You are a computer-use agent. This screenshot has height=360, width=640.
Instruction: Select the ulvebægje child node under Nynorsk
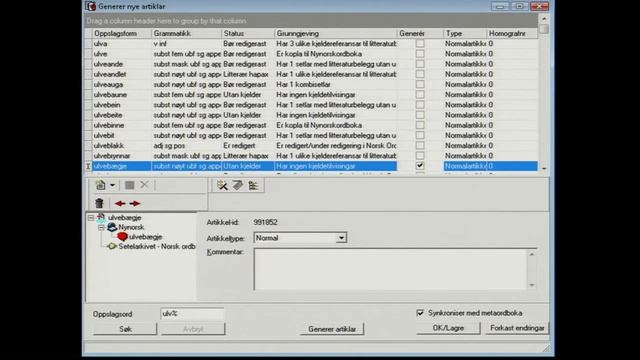pos(145,237)
